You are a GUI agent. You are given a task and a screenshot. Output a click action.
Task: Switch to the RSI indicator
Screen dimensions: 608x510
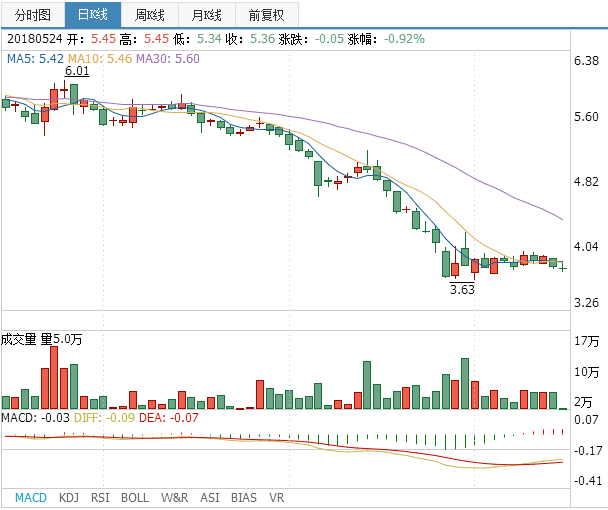point(100,498)
